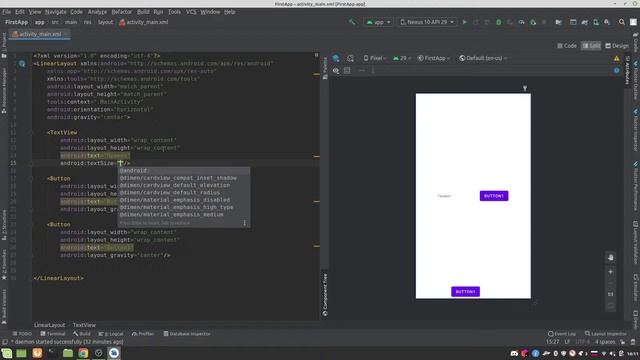Start debugging with the green bug icon
The image size is (640, 360).
tap(498, 22)
